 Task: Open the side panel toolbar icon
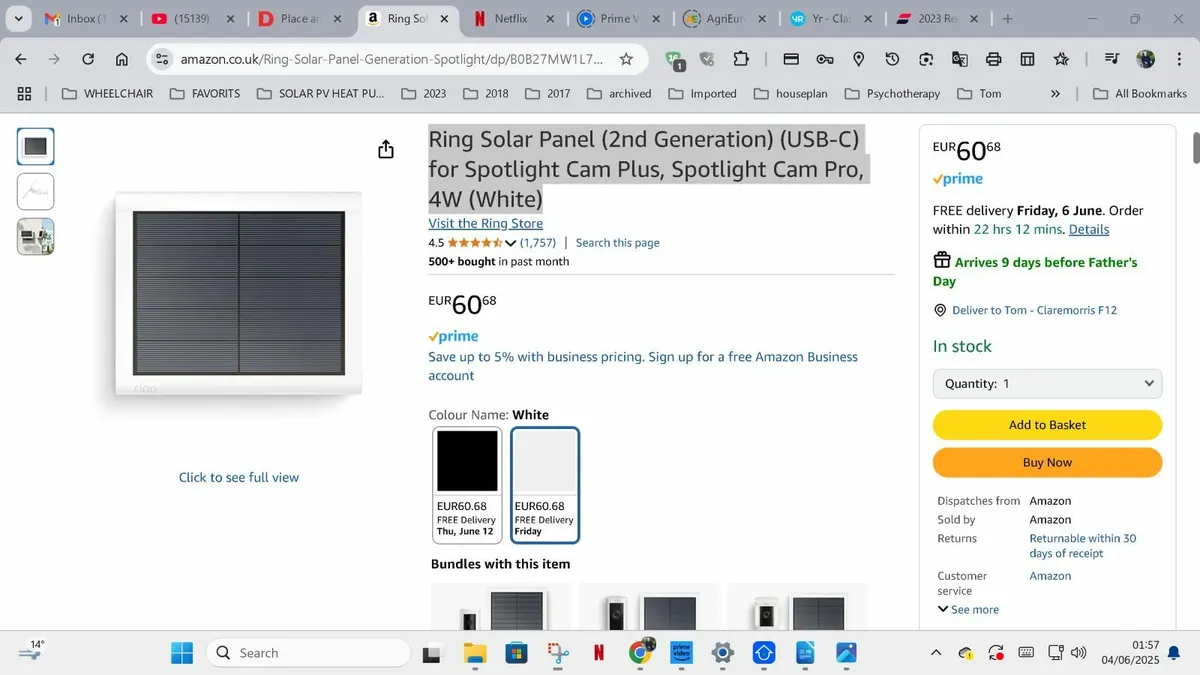(1027, 59)
